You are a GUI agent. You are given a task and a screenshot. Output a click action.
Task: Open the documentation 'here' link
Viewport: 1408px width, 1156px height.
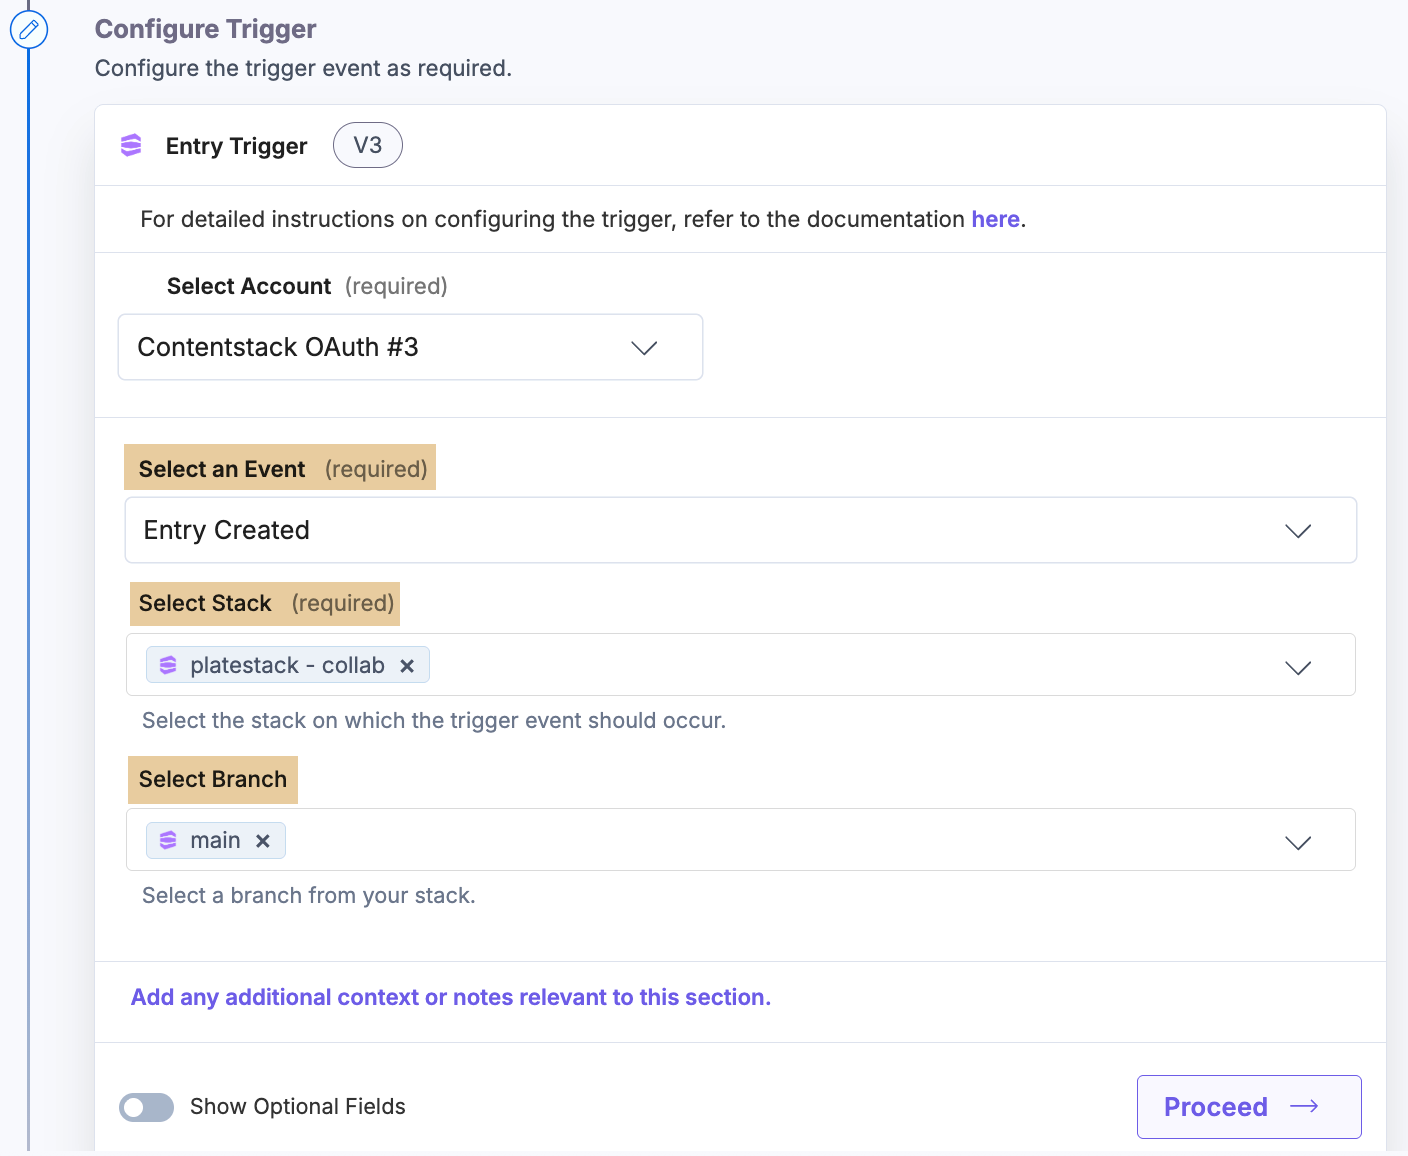(995, 219)
